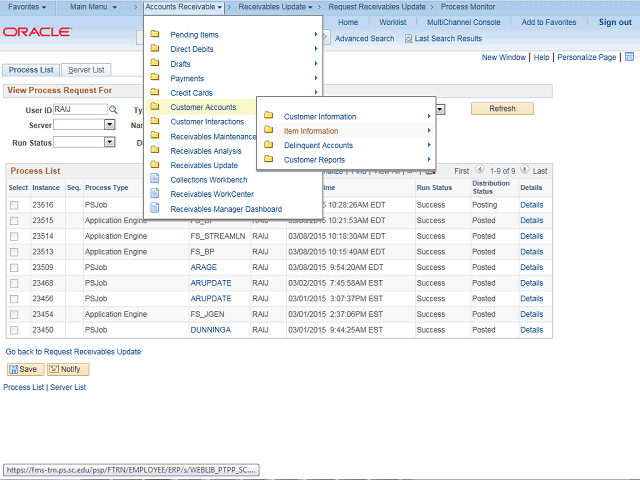Click the Notify button
Screen dimensions: 640x480
click(x=68, y=369)
